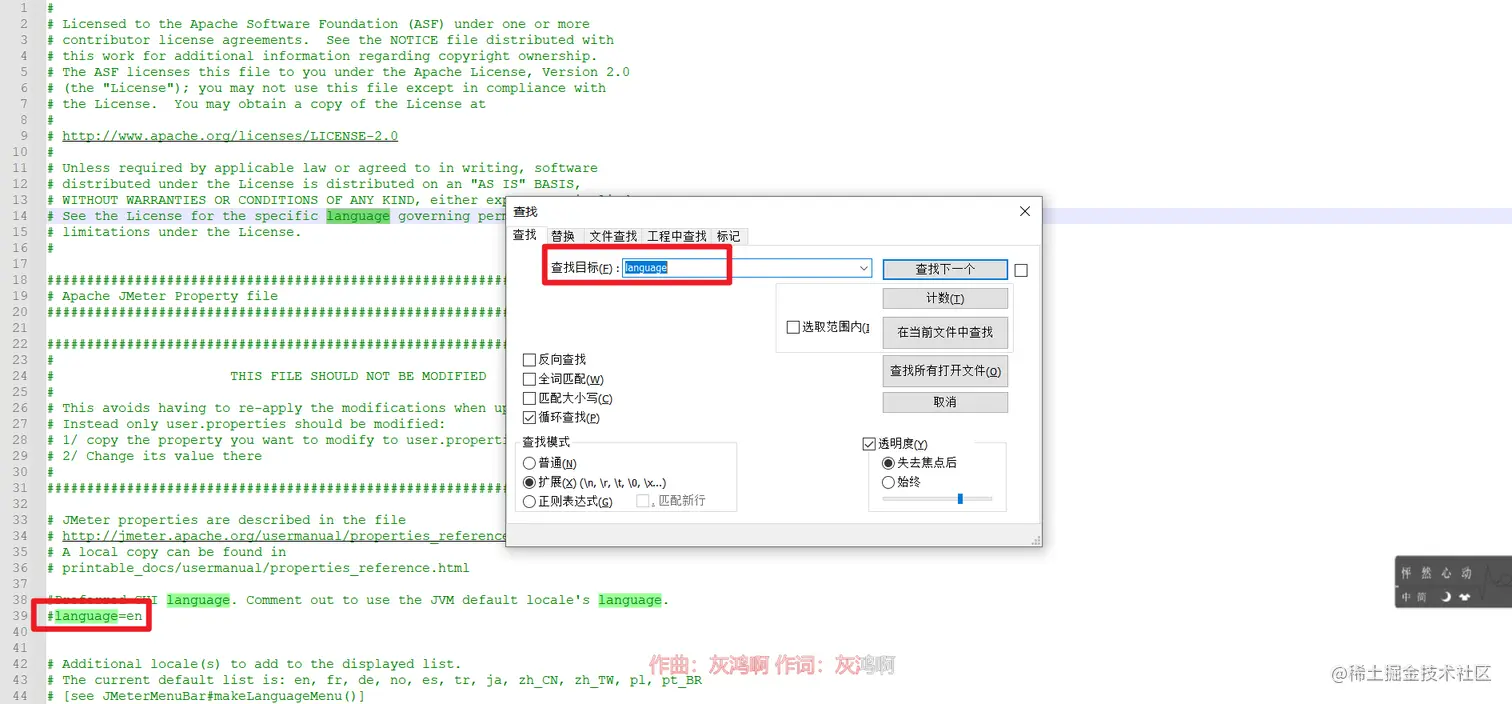Open the shirt skin icon in the input method bar
Image resolution: width=1512 pixels, height=704 pixels.
pyautogui.click(x=1465, y=597)
